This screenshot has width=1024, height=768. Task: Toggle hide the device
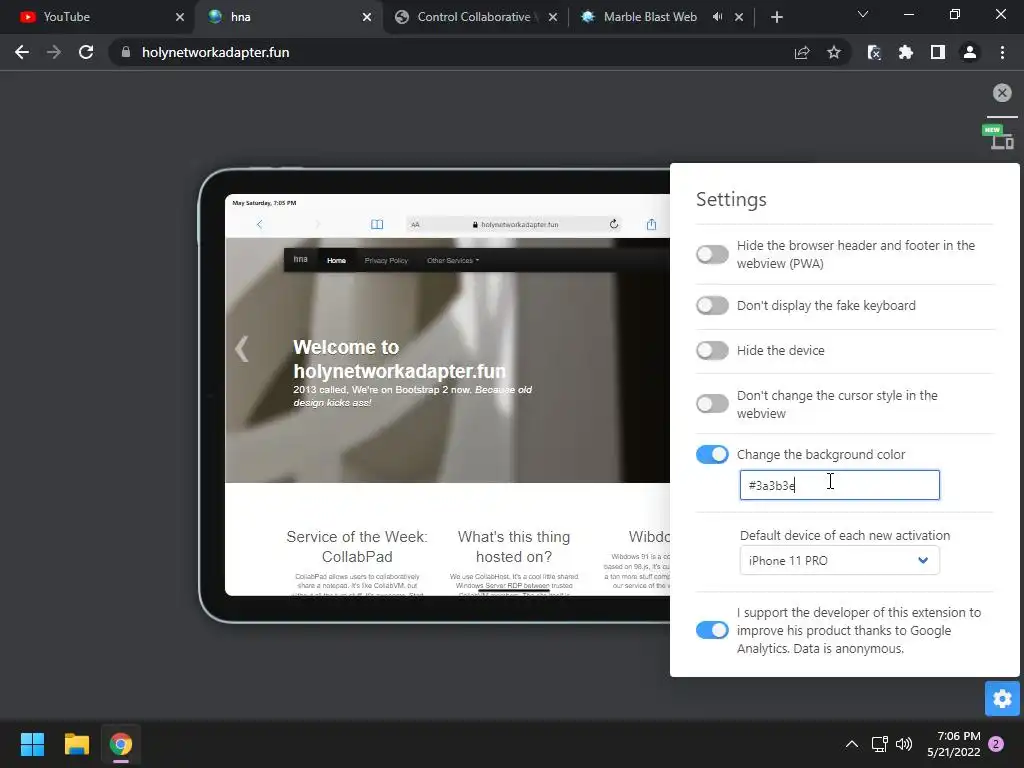pyautogui.click(x=712, y=350)
